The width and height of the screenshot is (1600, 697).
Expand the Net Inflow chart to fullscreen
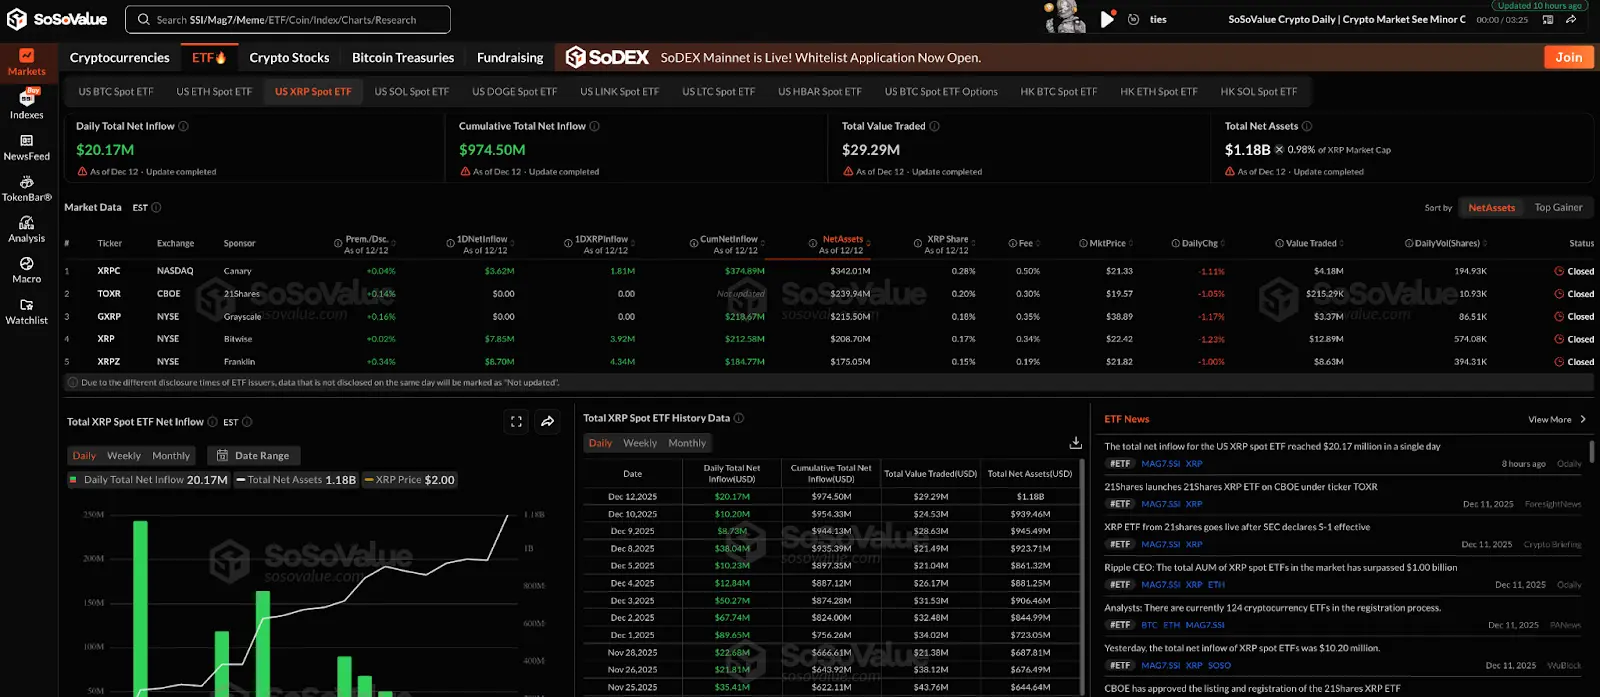[516, 422]
